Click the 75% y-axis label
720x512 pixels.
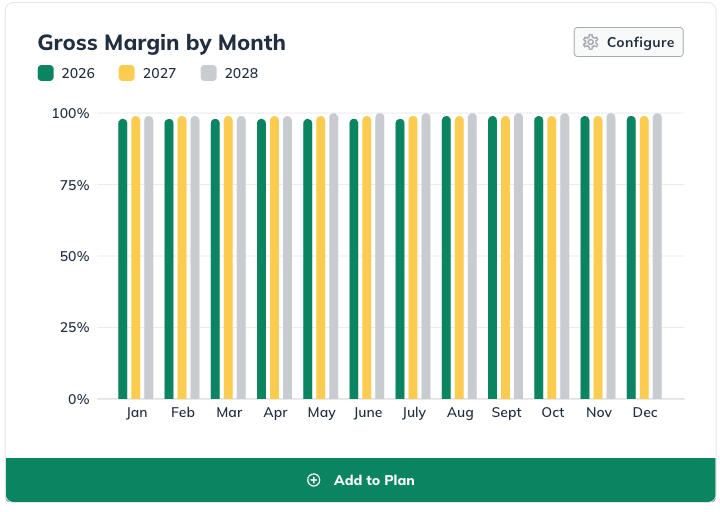[x=74, y=185]
